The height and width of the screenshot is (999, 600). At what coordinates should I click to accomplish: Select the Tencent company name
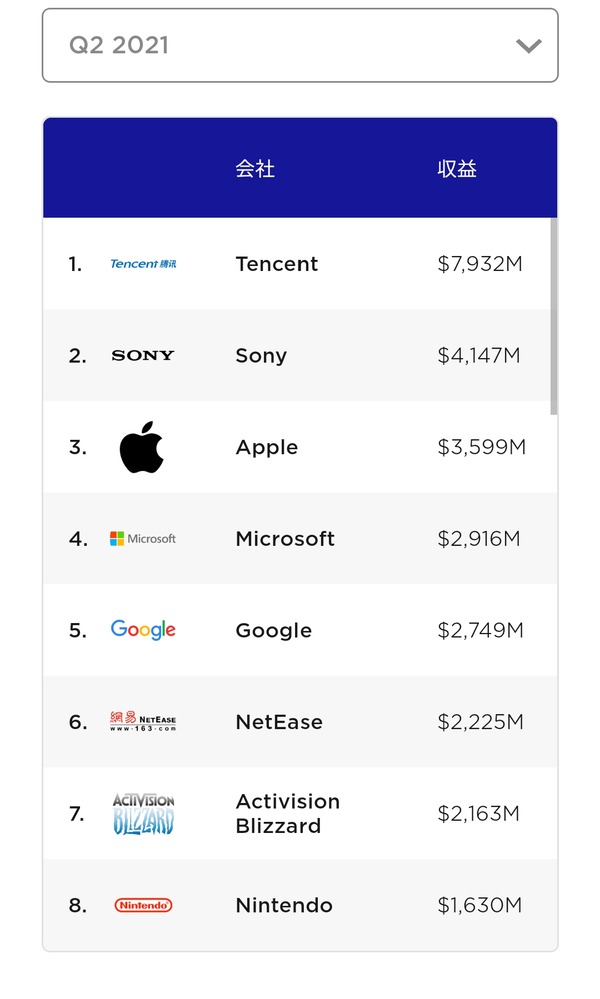point(276,264)
